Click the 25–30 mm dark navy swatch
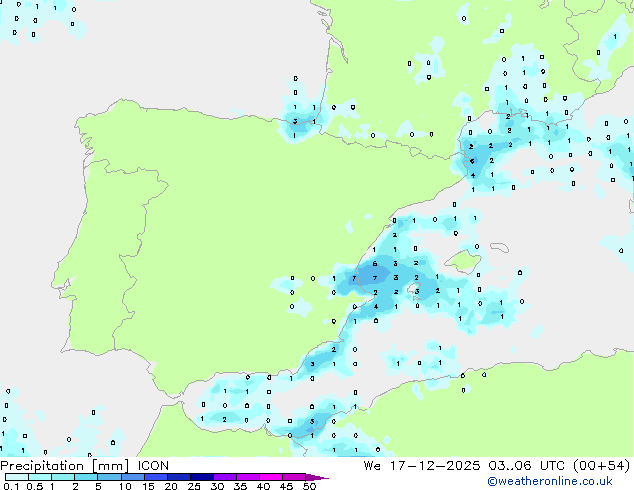Screen dimensions: 634x490 coord(202,477)
